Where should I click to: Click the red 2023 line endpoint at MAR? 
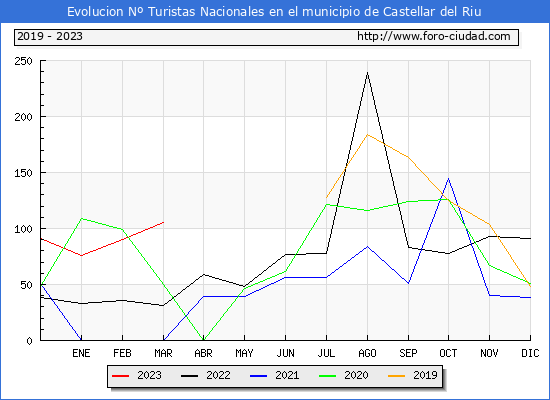pos(163,222)
